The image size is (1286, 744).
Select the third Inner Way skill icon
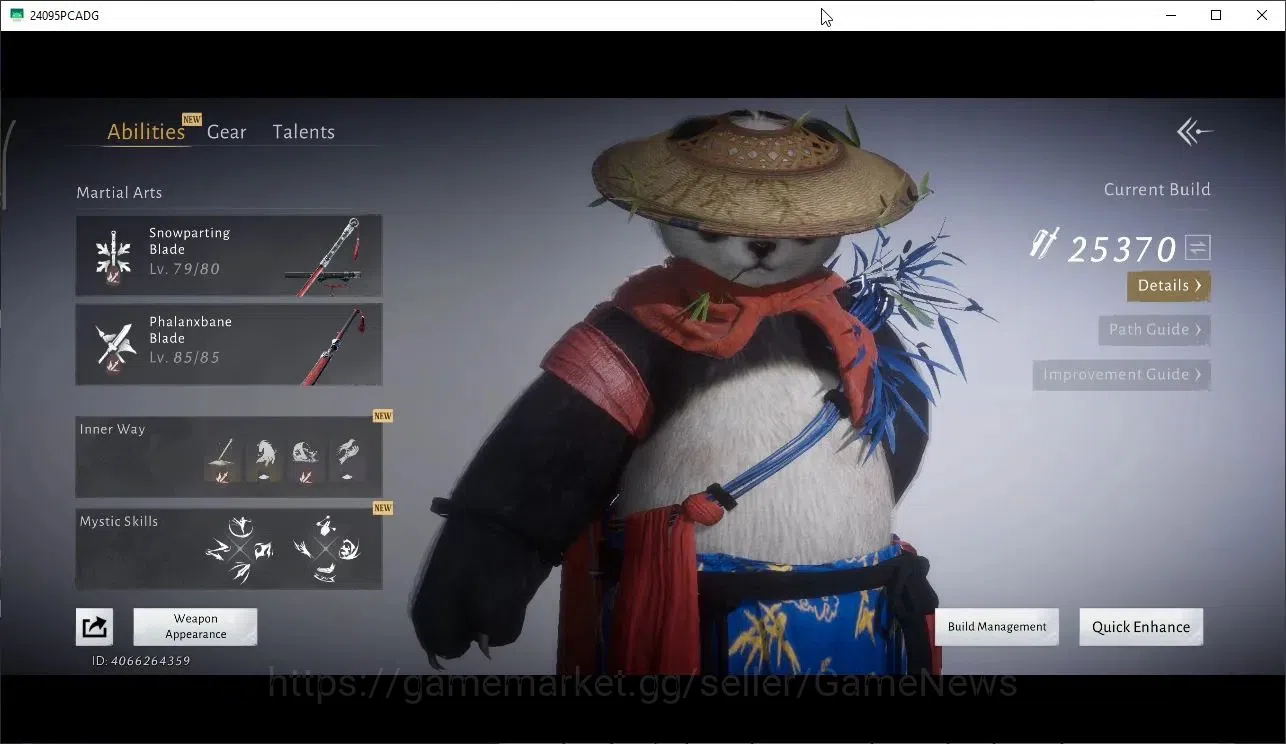click(305, 459)
